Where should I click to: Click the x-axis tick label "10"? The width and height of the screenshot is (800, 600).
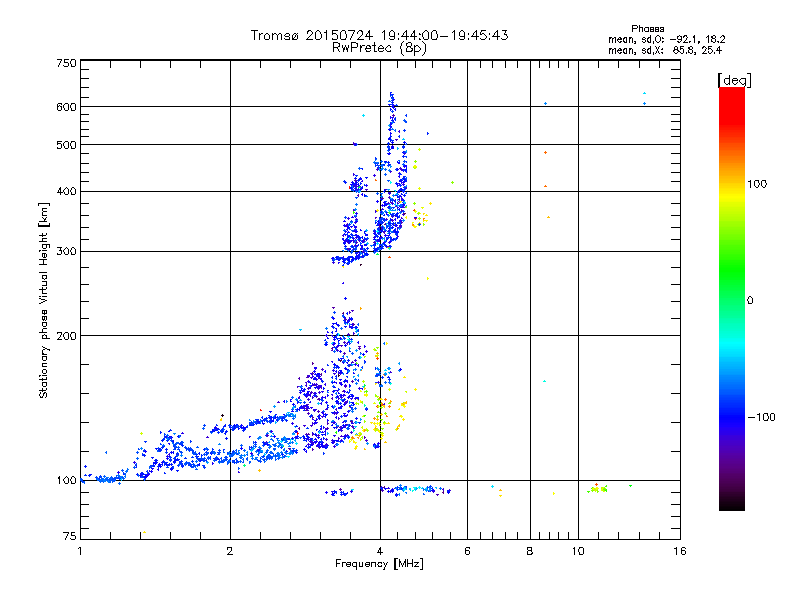coord(578,551)
